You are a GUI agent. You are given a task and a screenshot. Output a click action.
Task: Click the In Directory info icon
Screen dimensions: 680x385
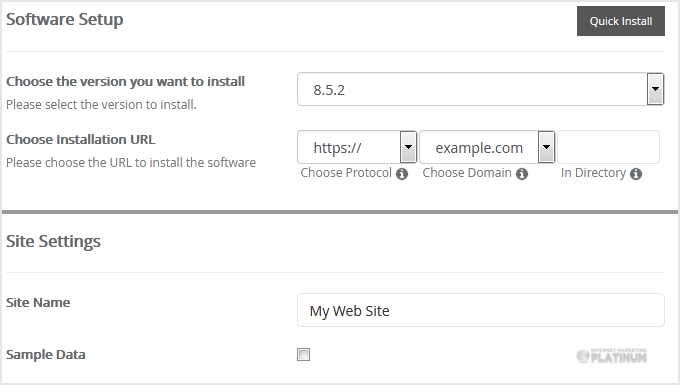[x=636, y=174]
